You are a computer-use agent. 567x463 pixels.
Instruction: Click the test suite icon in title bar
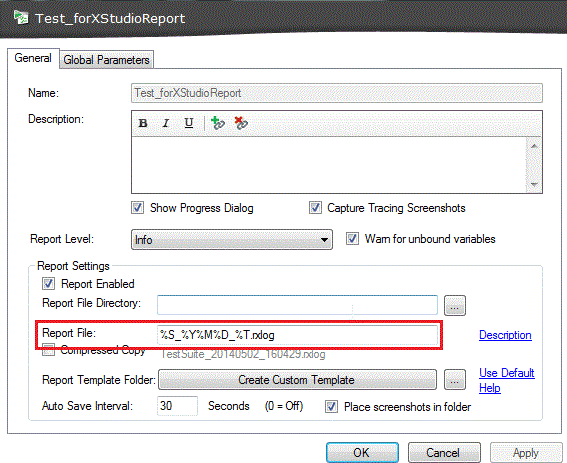(20, 17)
